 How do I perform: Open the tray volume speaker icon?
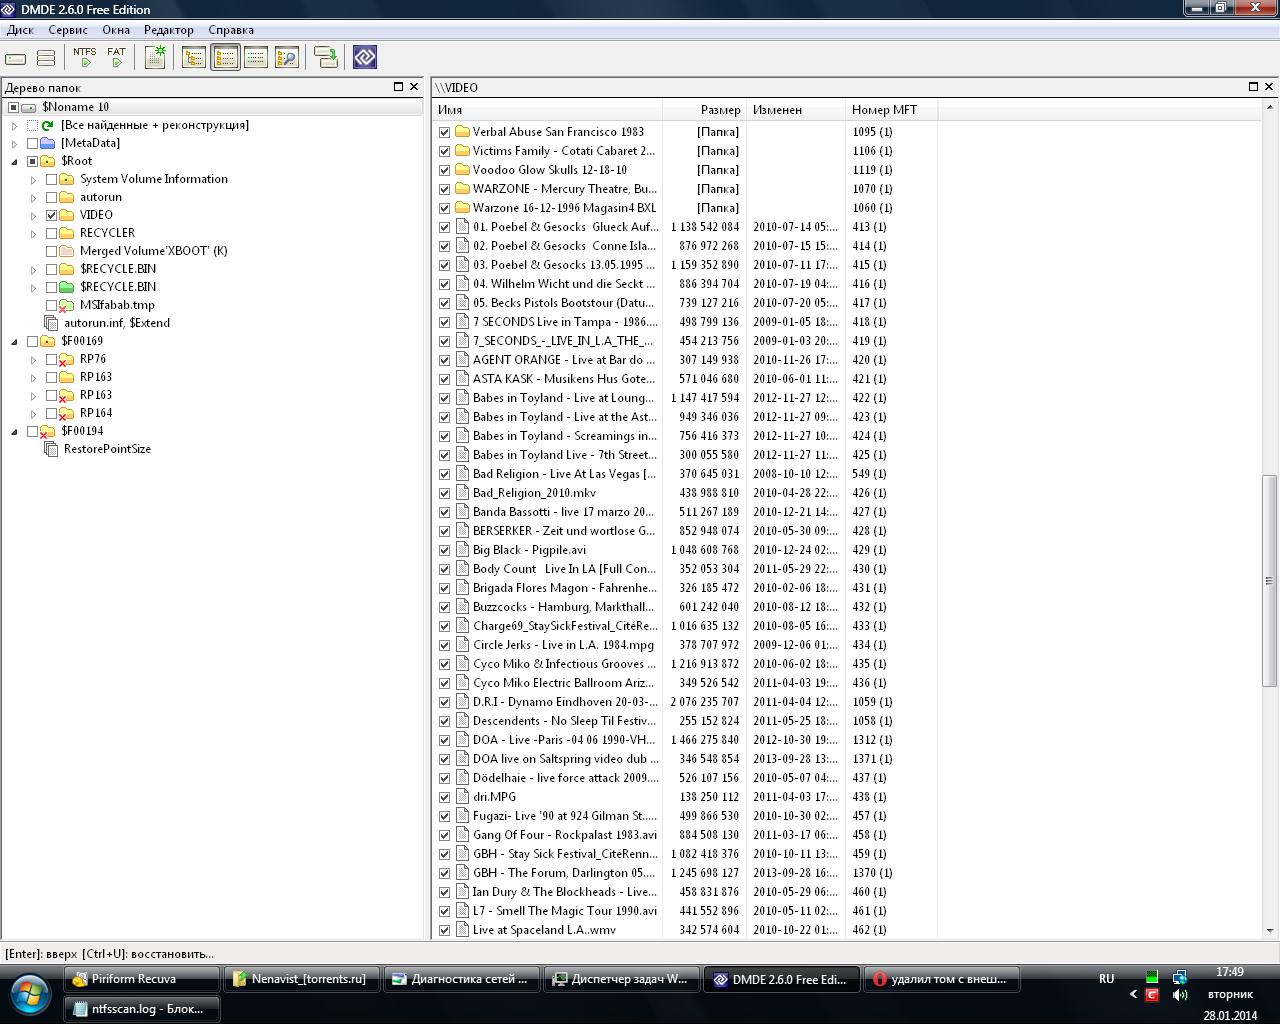1180,995
